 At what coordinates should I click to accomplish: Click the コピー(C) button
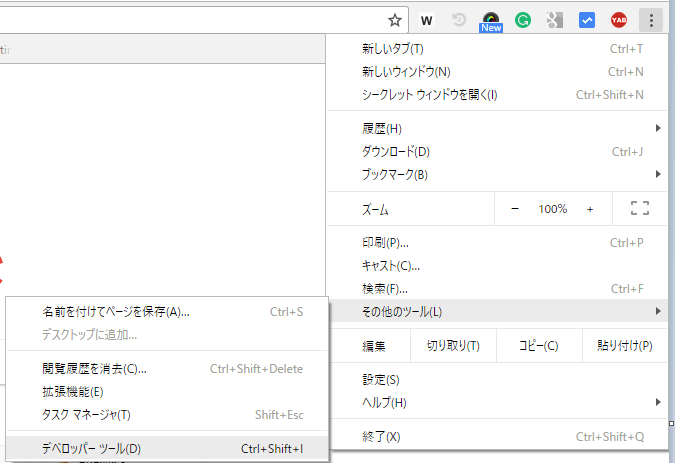pos(538,346)
